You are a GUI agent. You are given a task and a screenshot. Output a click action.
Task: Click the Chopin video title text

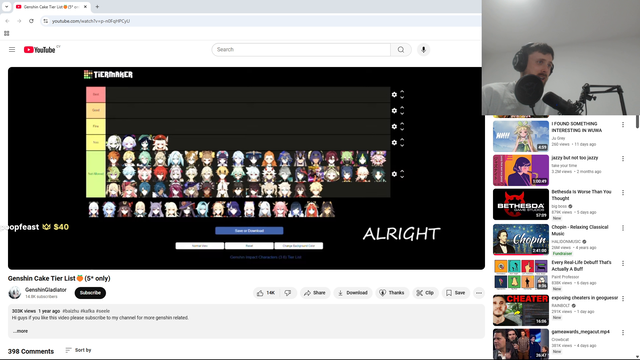click(580, 230)
